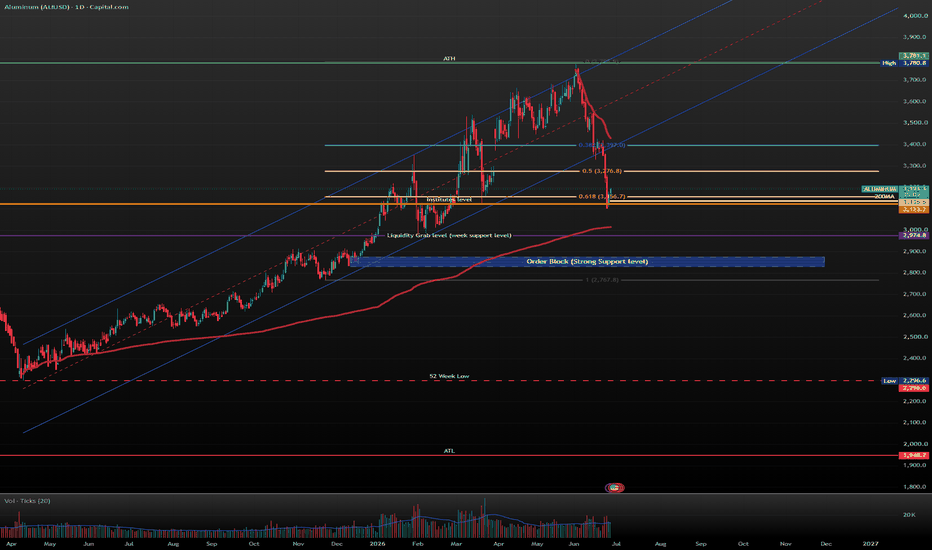
Task: Click the ALUMINIUM symbol price label
Action: point(880,189)
